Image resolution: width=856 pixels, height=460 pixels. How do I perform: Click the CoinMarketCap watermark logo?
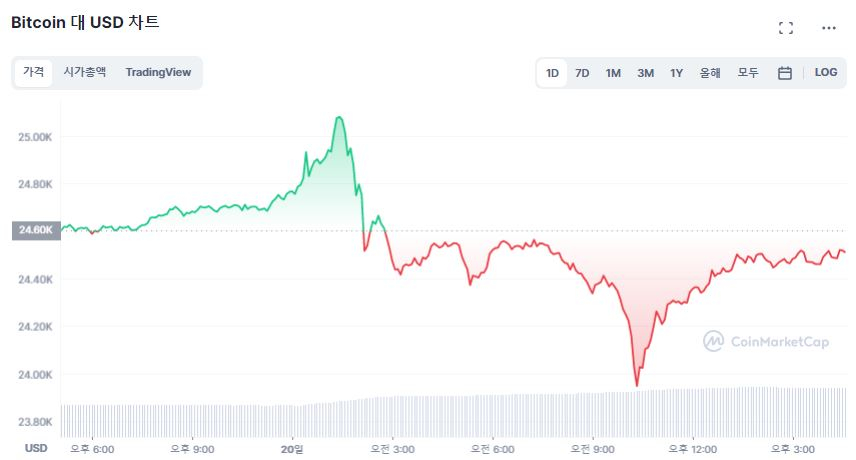coord(766,342)
